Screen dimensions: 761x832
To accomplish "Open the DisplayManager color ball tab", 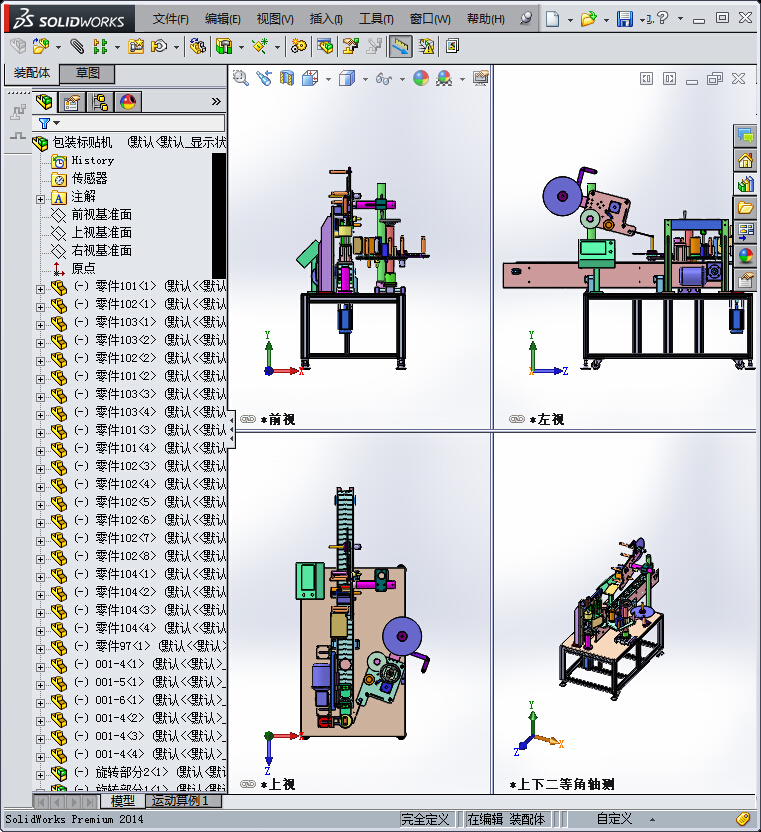I will [128, 101].
